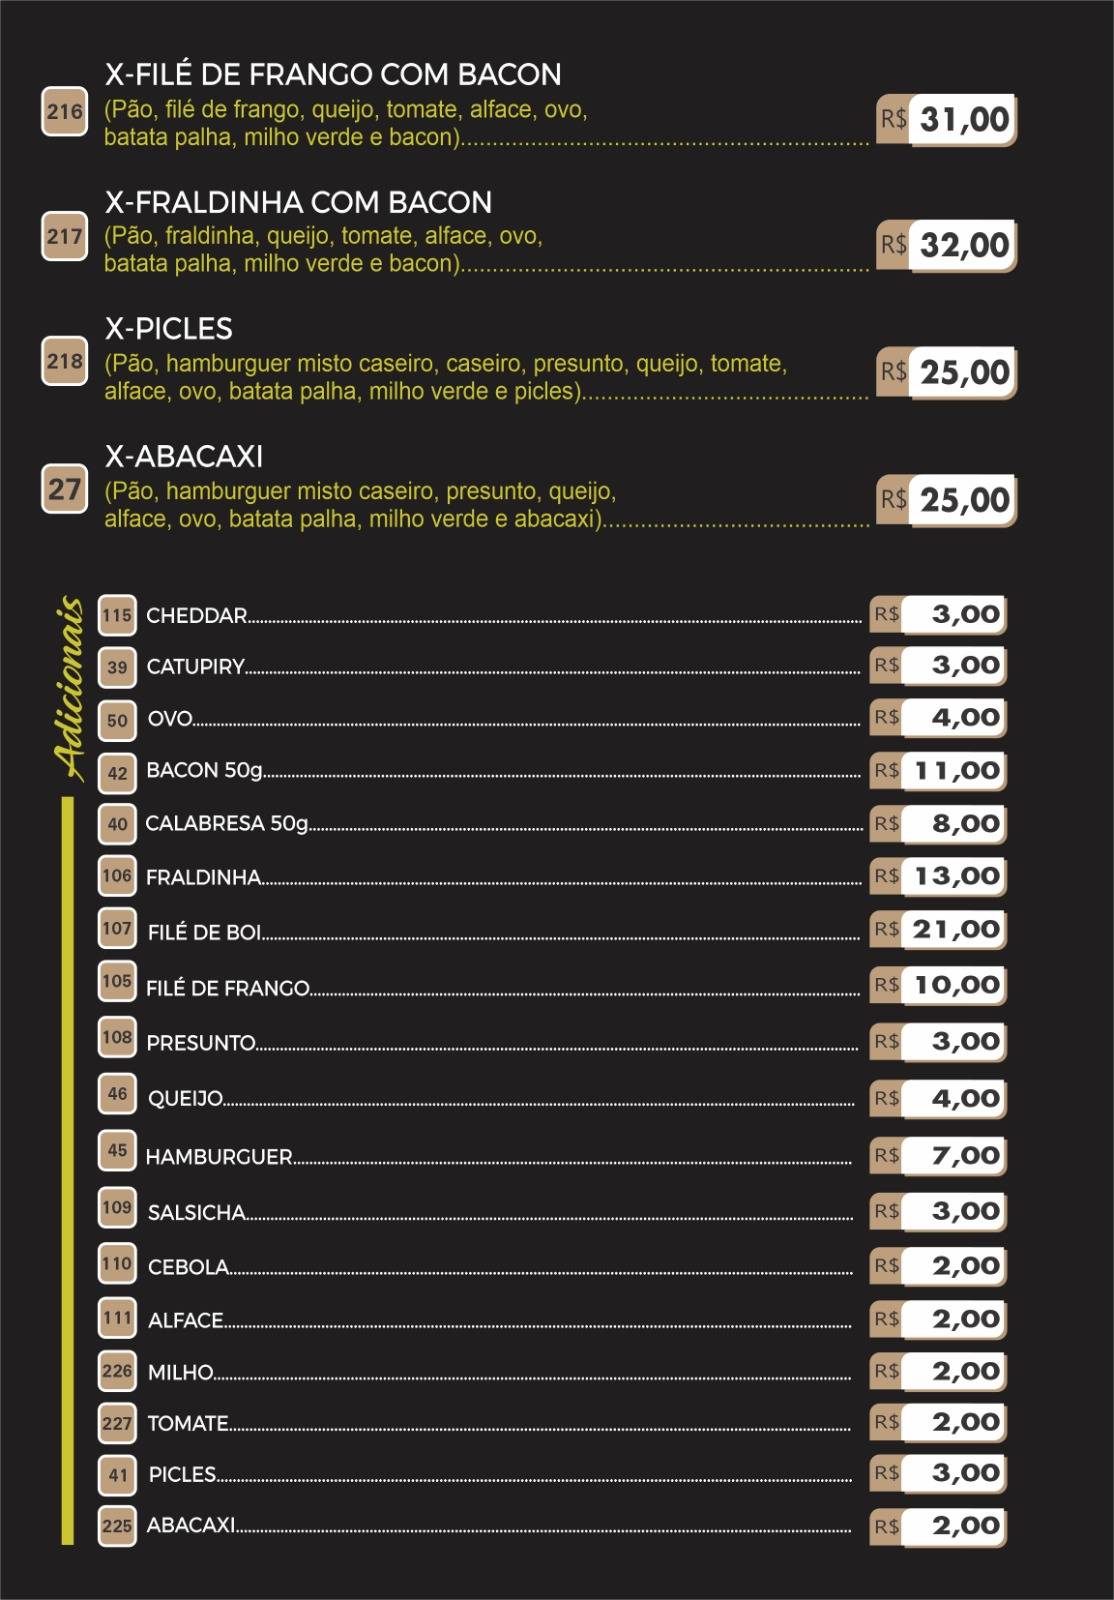Select the X-PICLES item title

tap(169, 329)
